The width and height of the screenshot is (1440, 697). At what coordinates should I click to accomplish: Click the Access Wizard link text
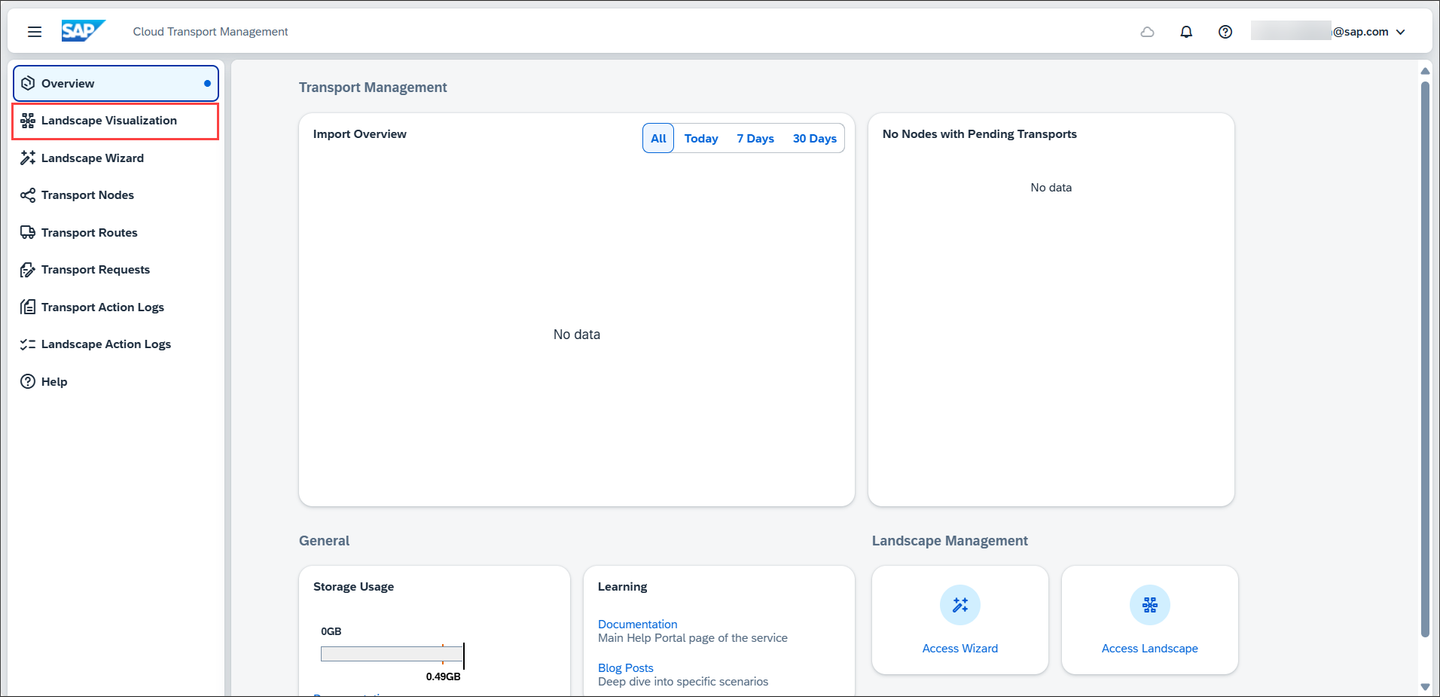(x=960, y=648)
